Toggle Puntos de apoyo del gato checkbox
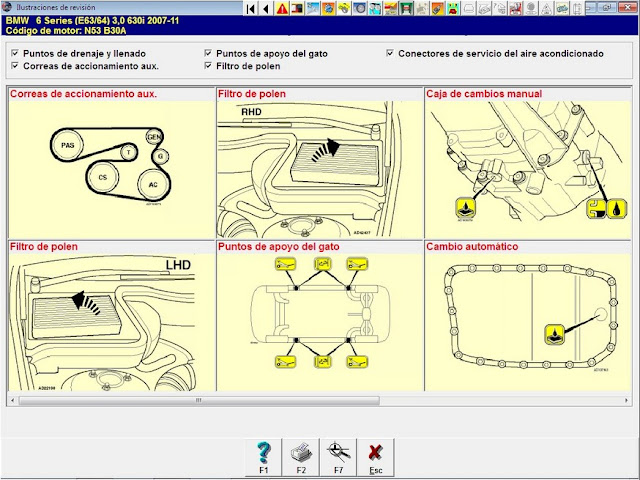Screen dimensions: 640x480 coord(208,53)
